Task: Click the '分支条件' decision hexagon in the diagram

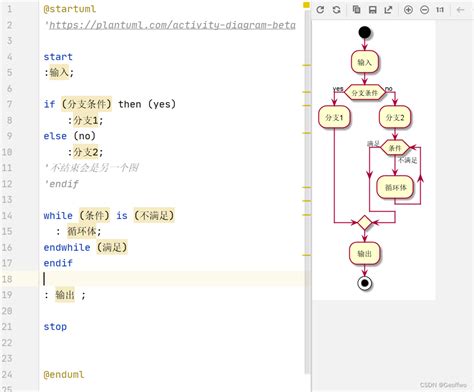Action: tap(365, 93)
